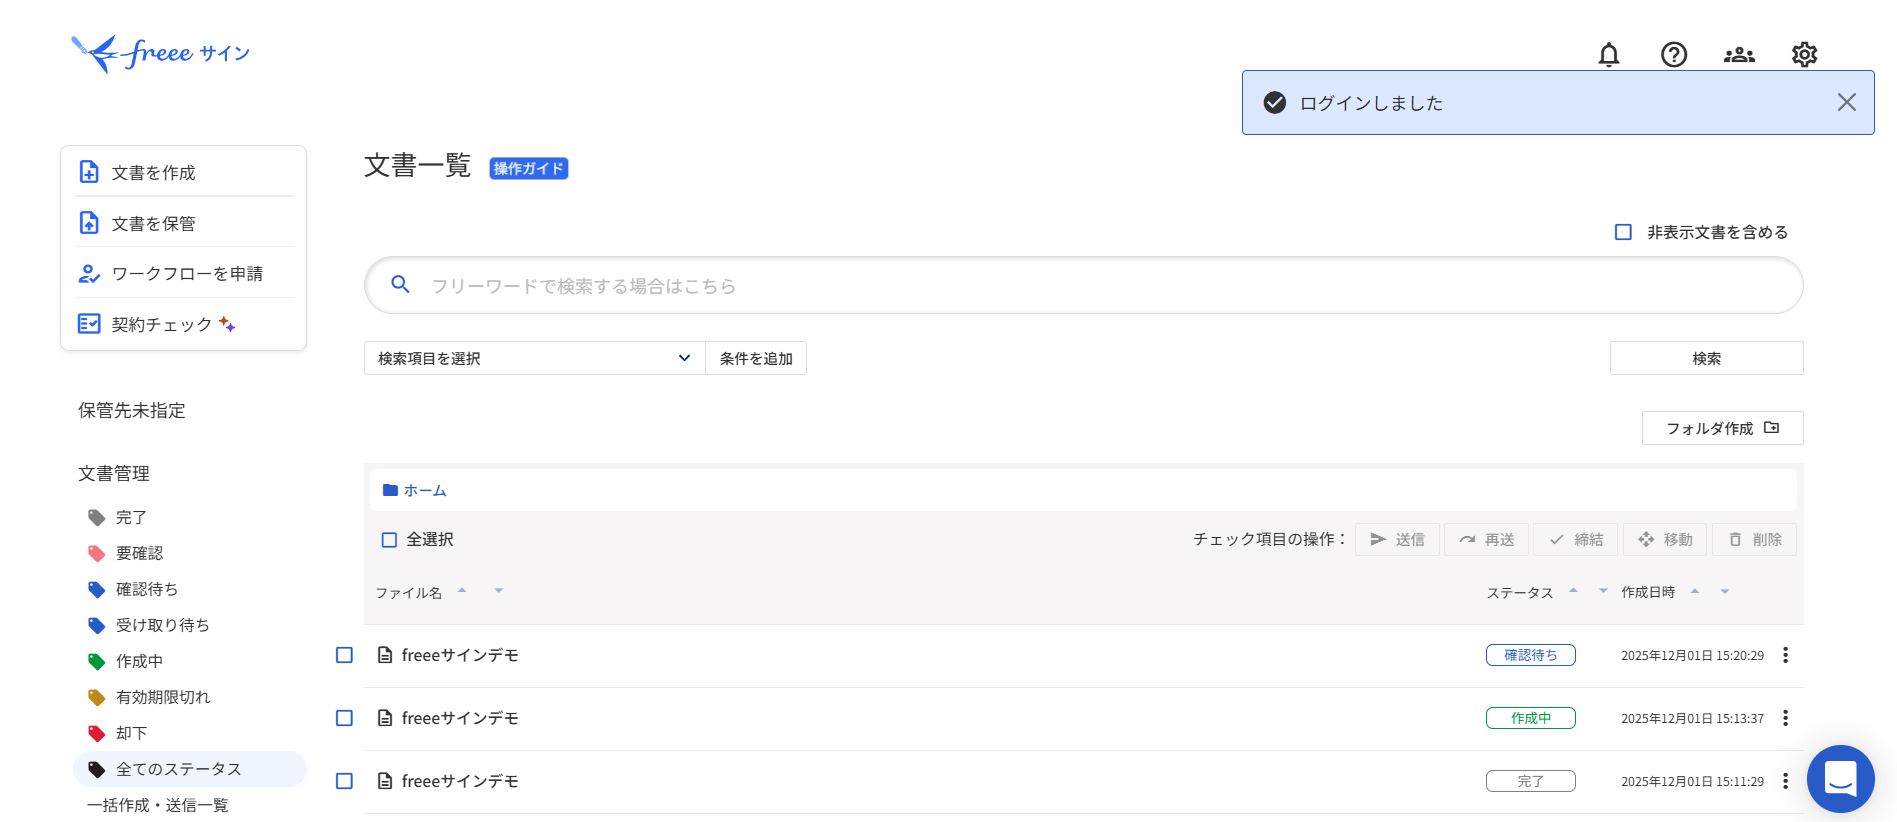Viewport: 1897px width, 822px height.
Task: Click the folder icon next to ホーム
Action: tap(390, 490)
